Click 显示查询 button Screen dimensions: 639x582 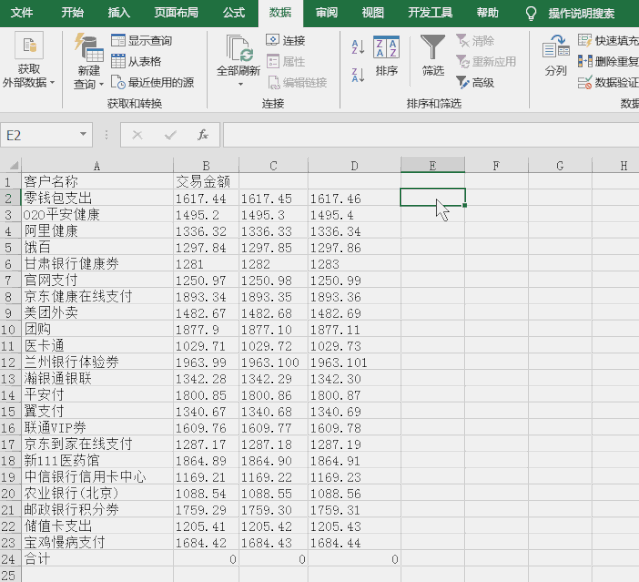coord(142,40)
